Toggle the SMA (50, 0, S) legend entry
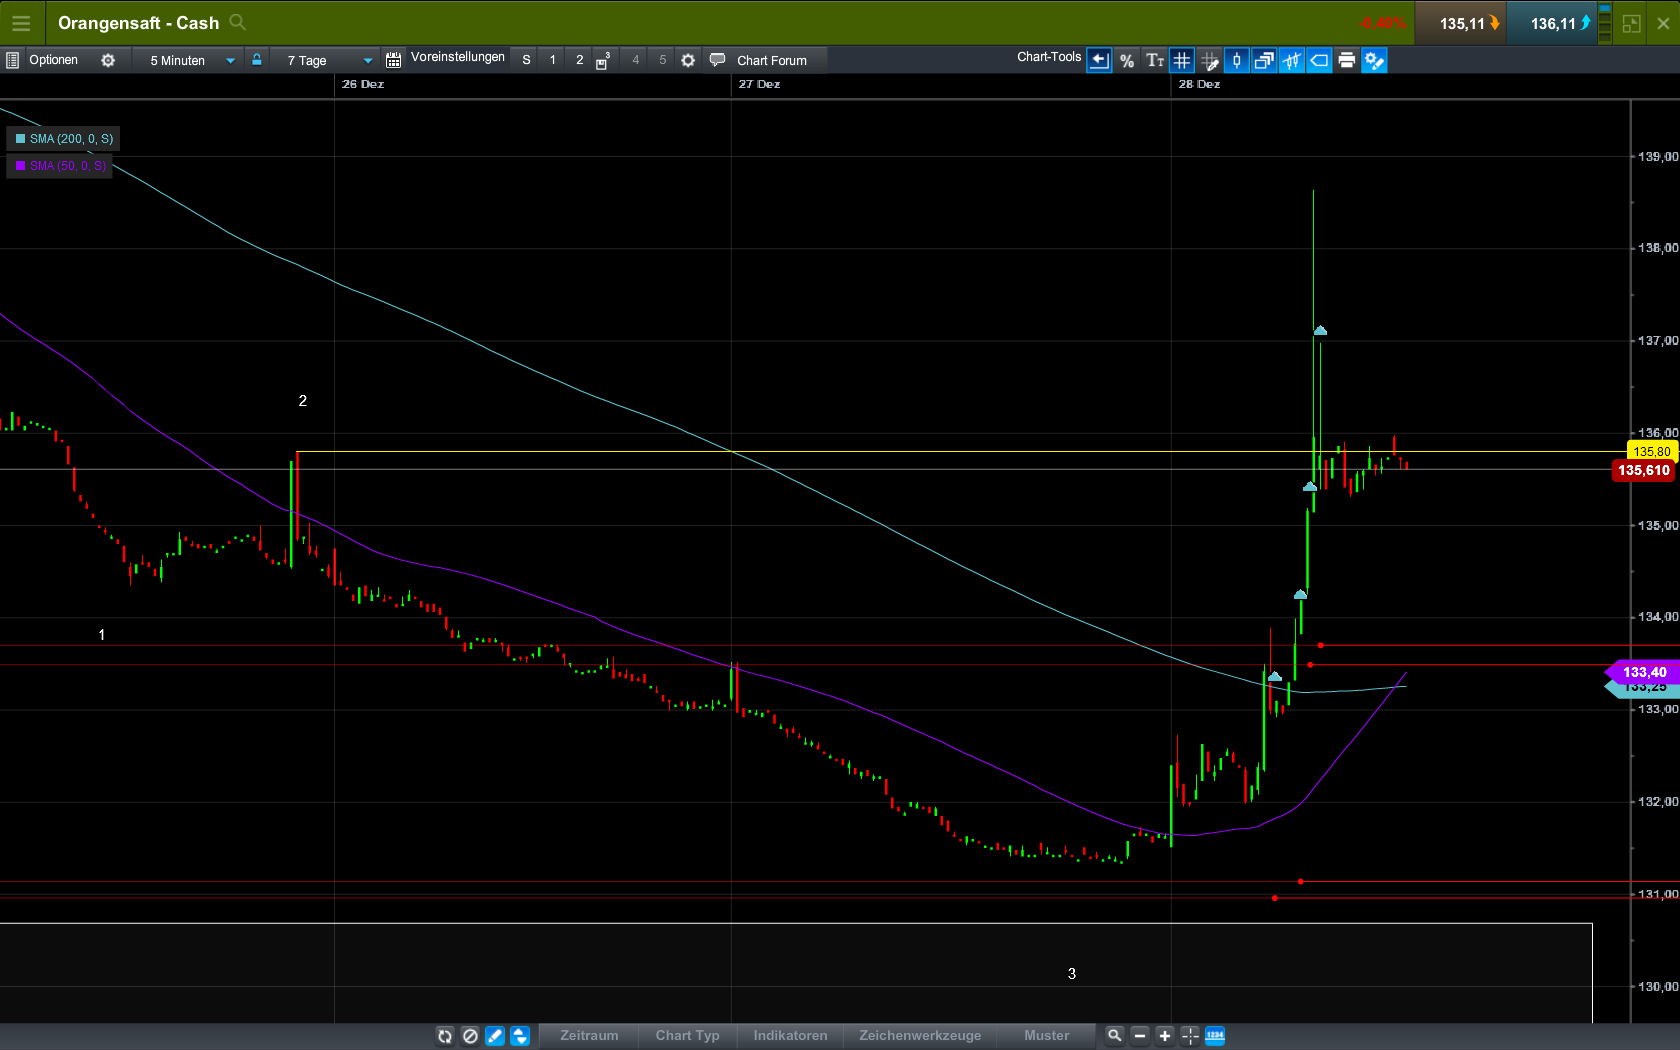This screenshot has height=1050, width=1680. [x=60, y=166]
